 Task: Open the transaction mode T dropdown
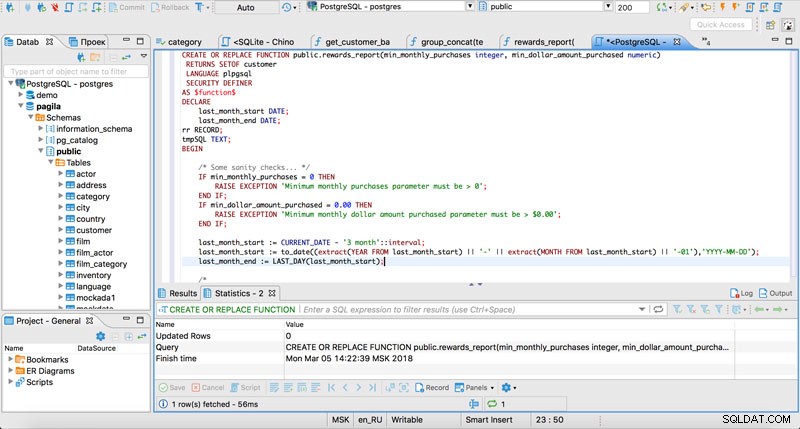(202, 7)
